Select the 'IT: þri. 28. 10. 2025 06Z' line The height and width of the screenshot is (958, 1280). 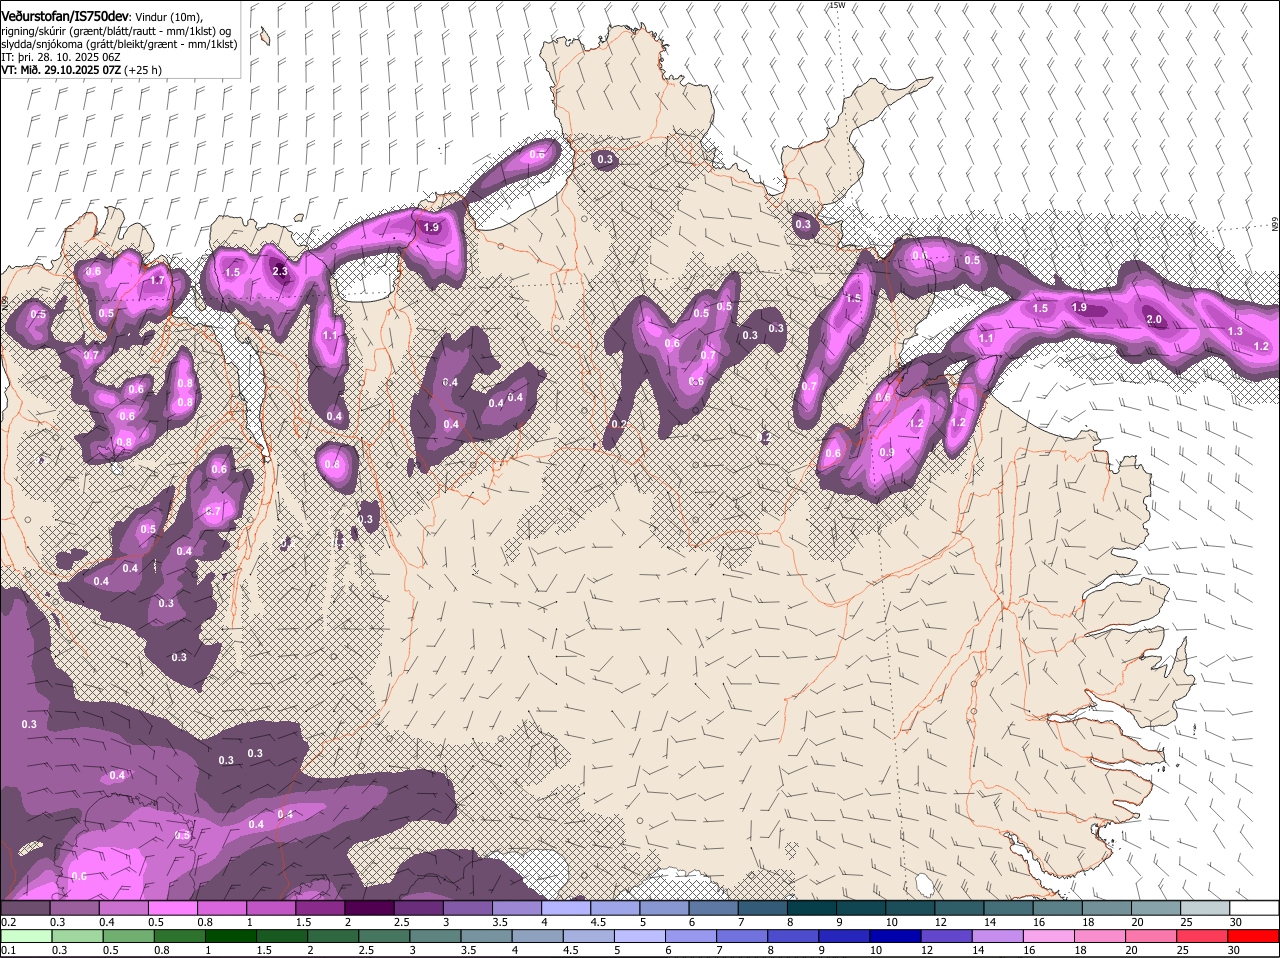(x=61, y=57)
